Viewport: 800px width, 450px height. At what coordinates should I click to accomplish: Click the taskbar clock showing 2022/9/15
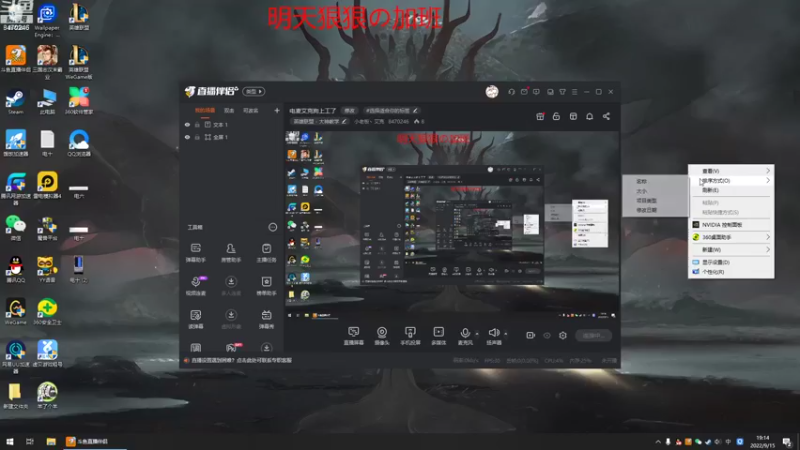coord(762,441)
